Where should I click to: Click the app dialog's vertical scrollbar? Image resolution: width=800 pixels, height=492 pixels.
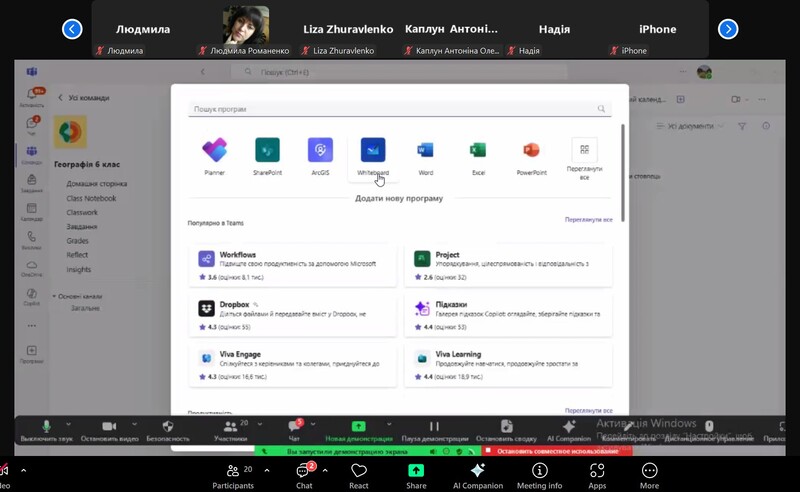pos(622,173)
